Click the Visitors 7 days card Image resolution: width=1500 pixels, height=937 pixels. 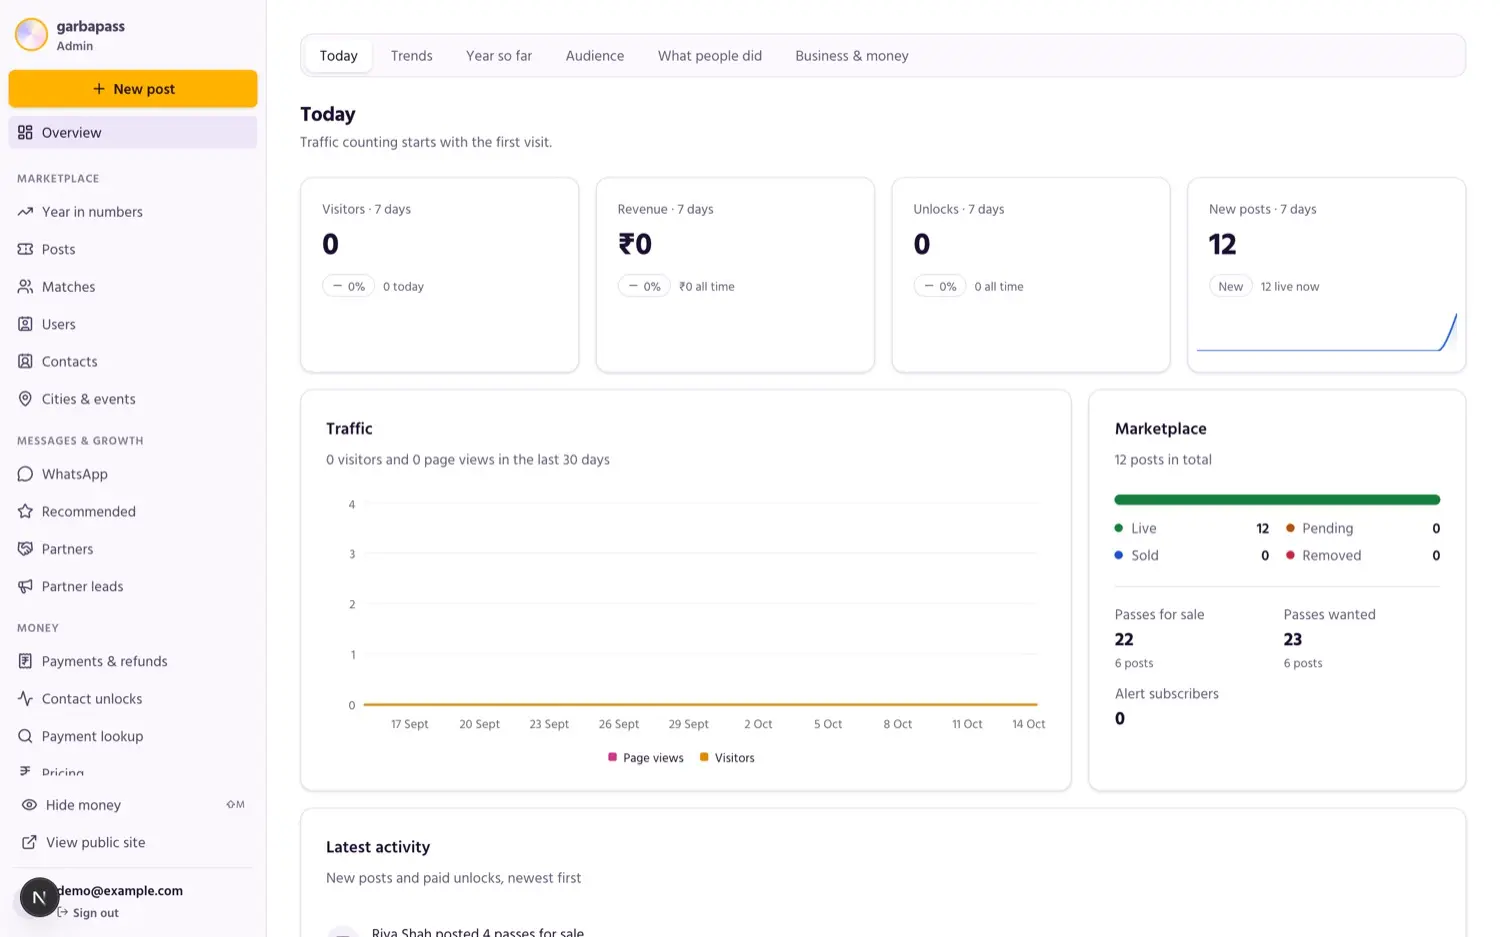coord(440,275)
